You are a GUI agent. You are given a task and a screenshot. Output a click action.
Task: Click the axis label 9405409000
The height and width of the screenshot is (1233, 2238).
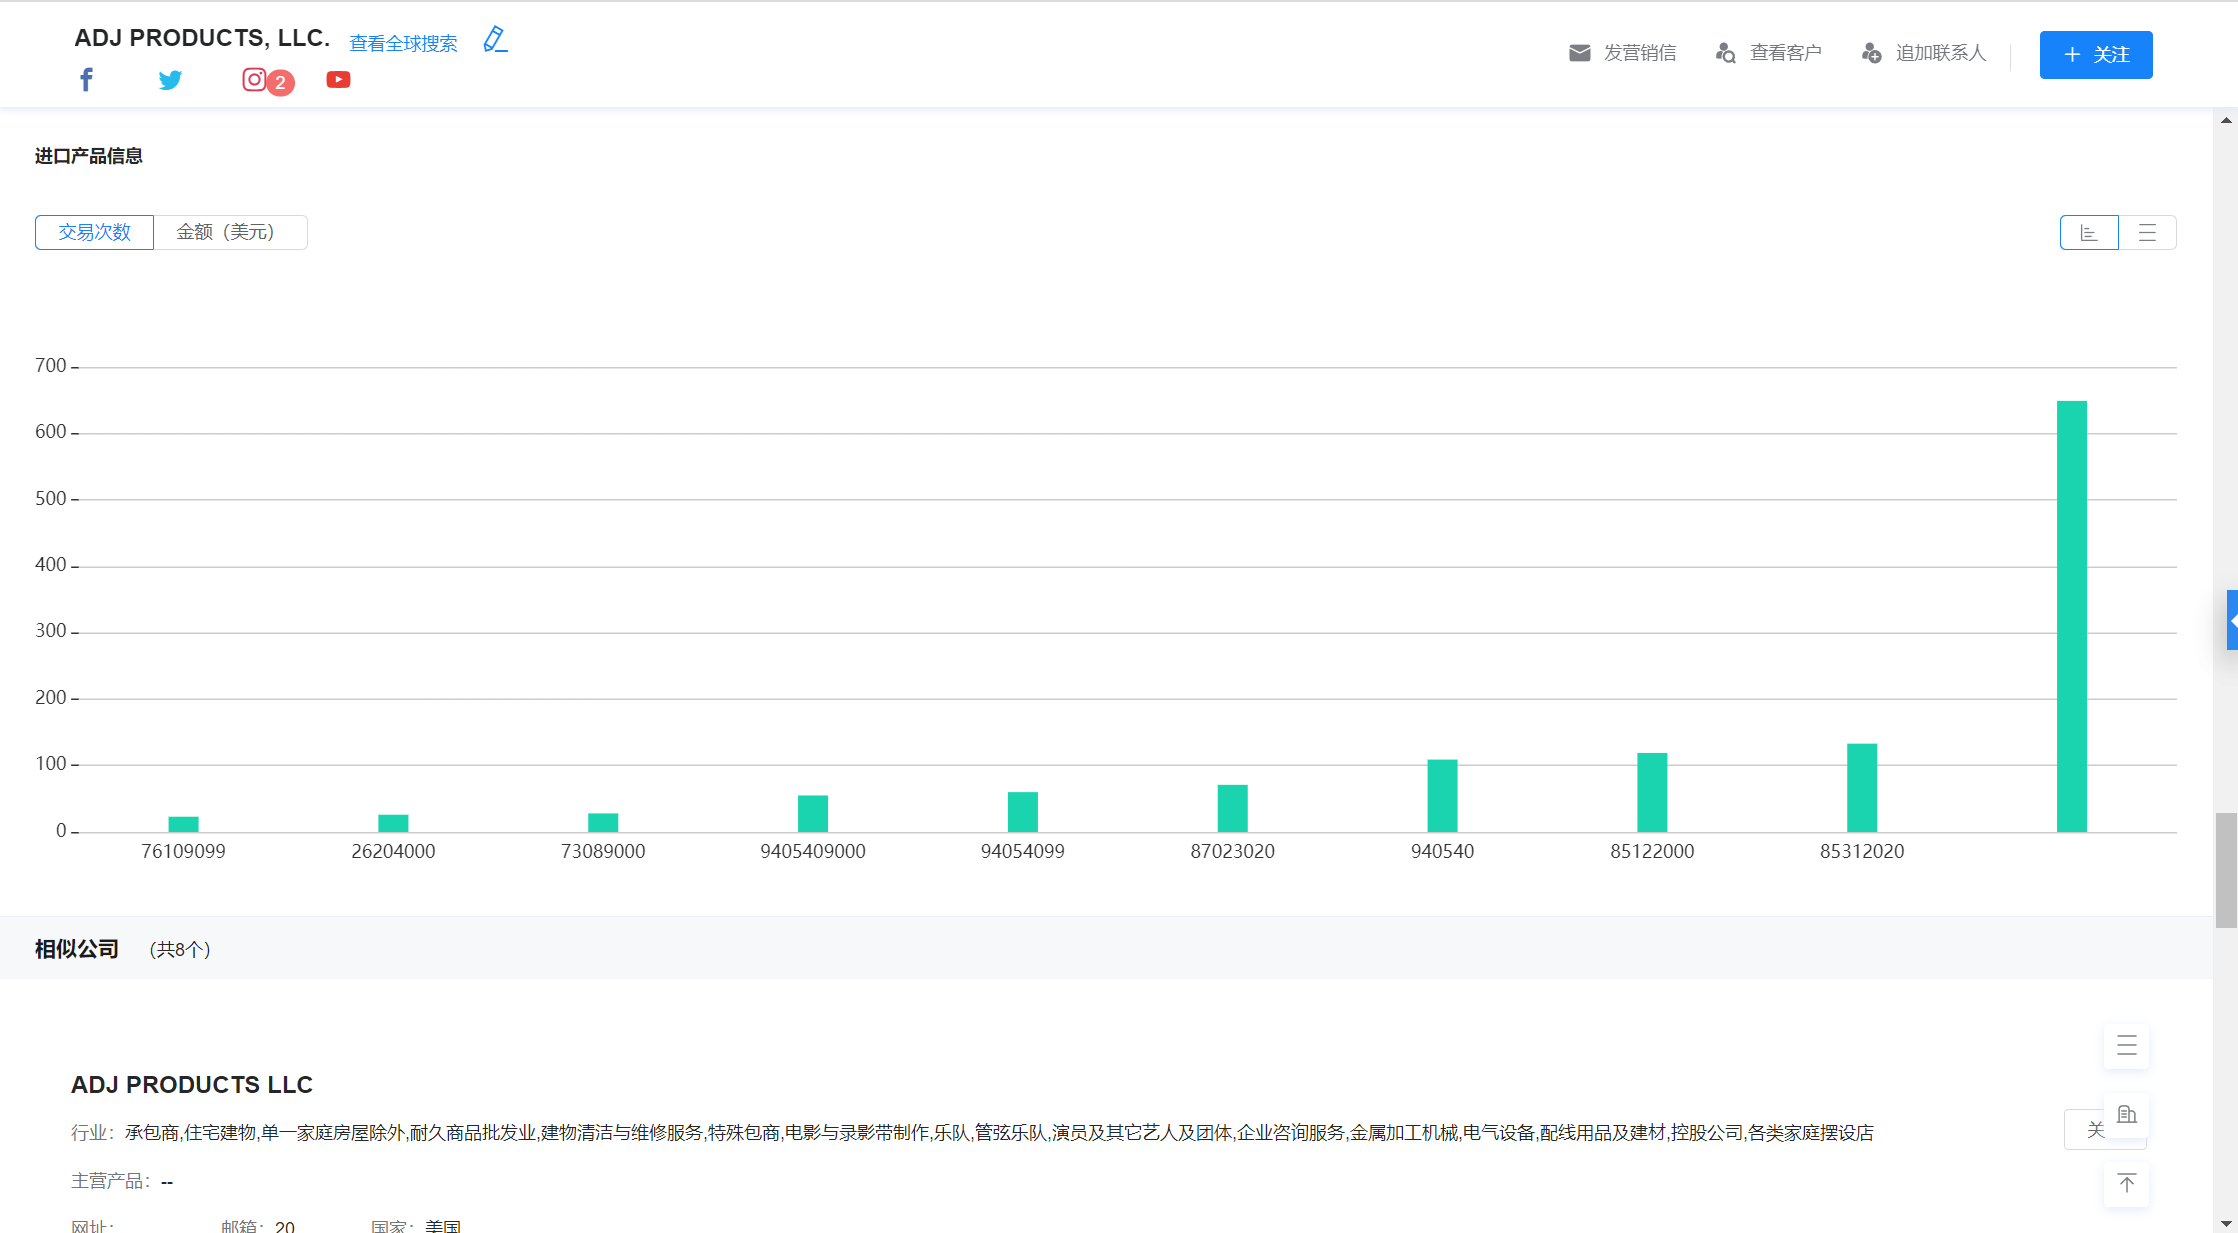[813, 852]
